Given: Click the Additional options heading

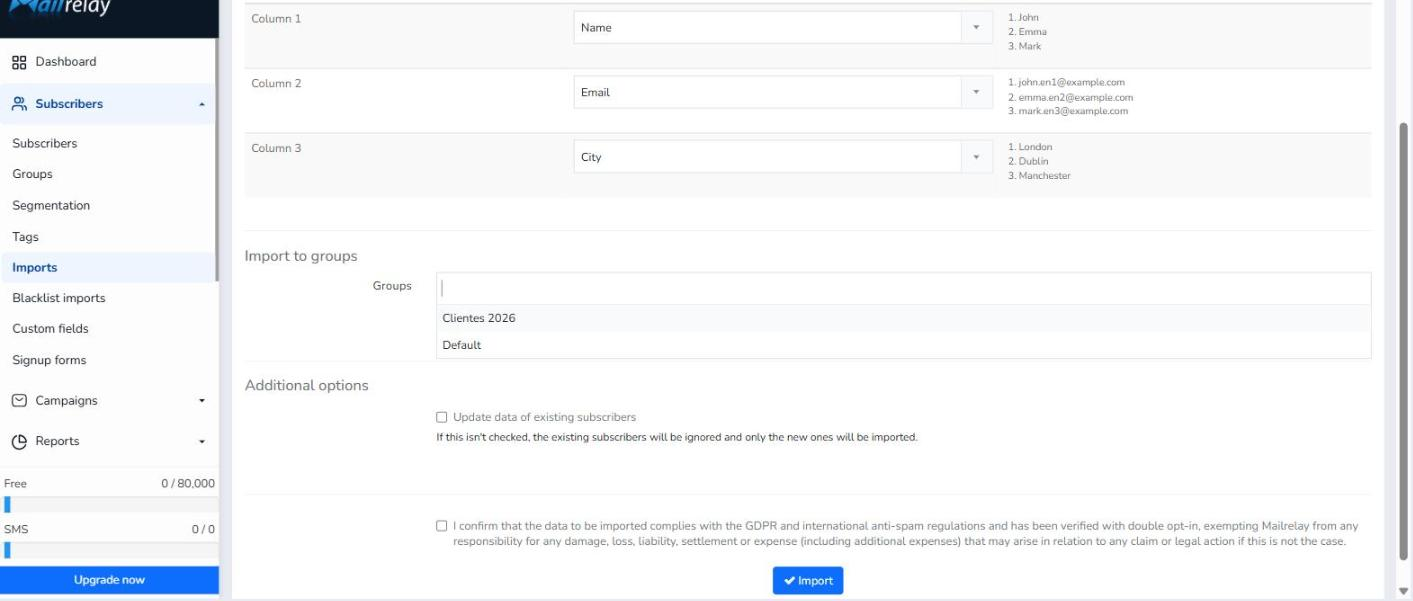Looking at the screenshot, I should click(307, 385).
